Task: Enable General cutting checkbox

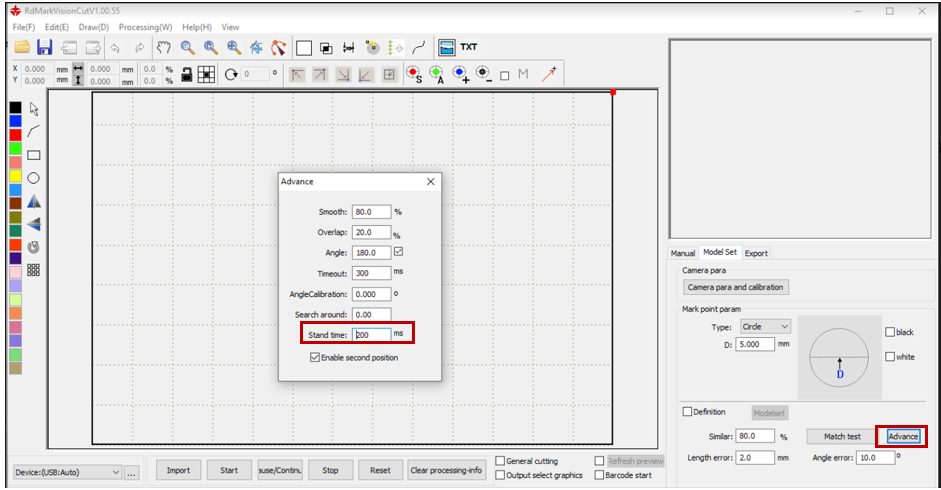Action: (500, 461)
